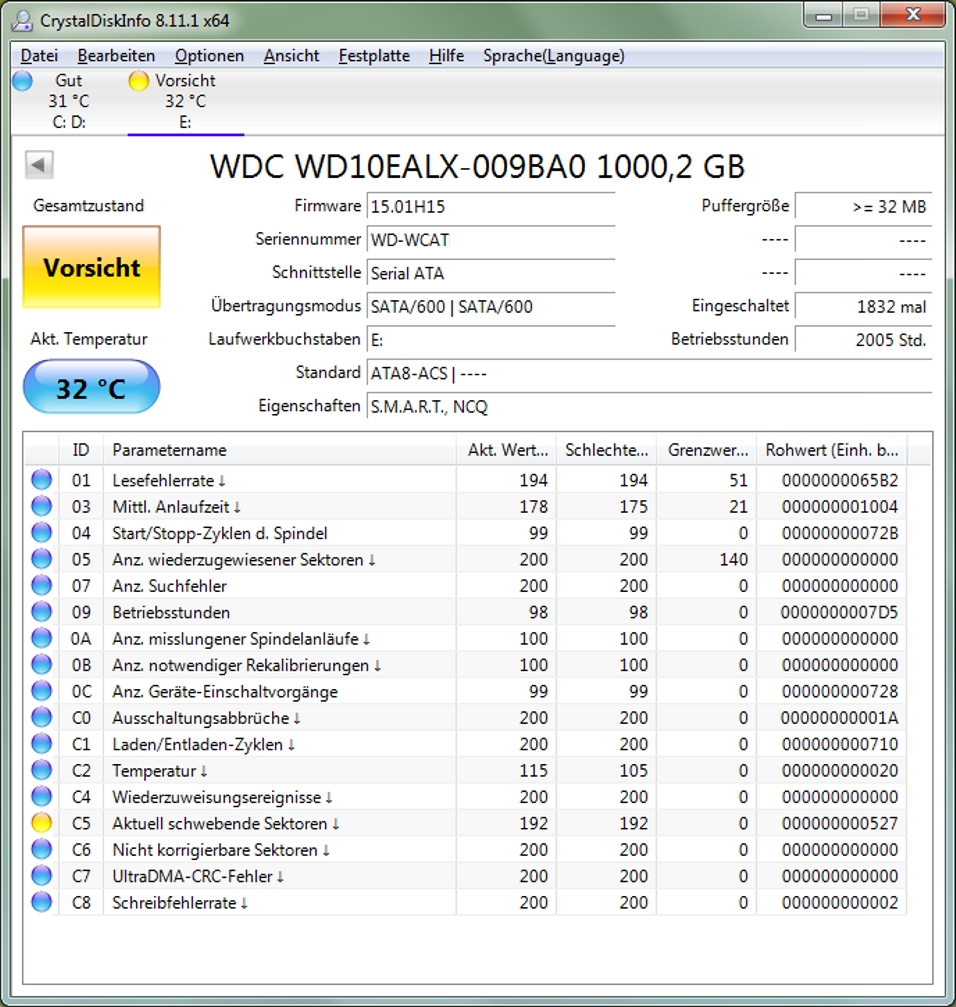956x1007 pixels.
Task: Select the Aktuell schwebende Sektoren parameter name
Action: 225,823
